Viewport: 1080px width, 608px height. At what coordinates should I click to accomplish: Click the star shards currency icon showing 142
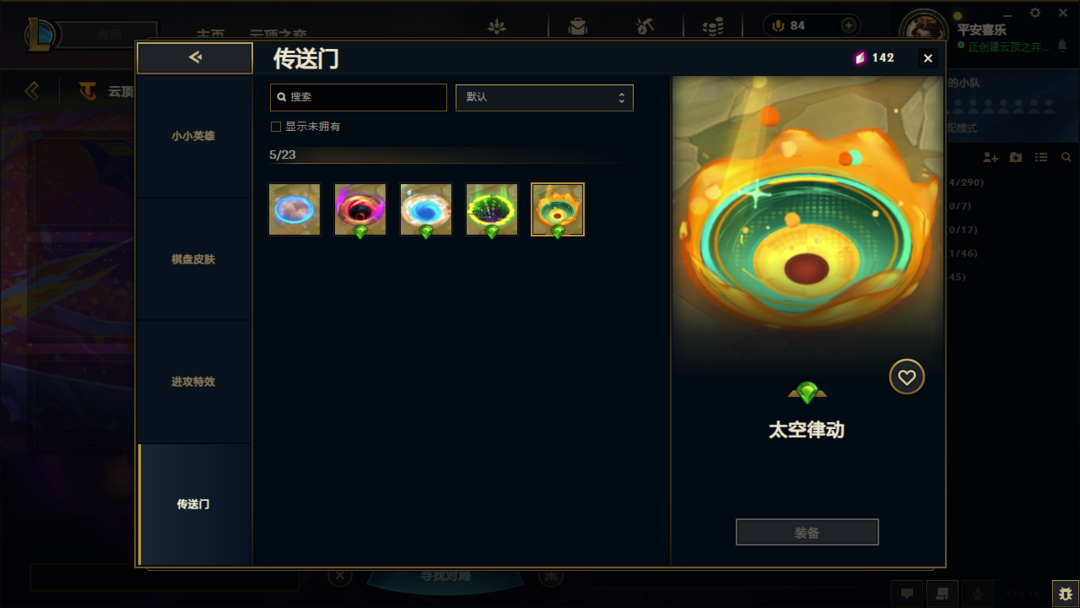[860, 58]
